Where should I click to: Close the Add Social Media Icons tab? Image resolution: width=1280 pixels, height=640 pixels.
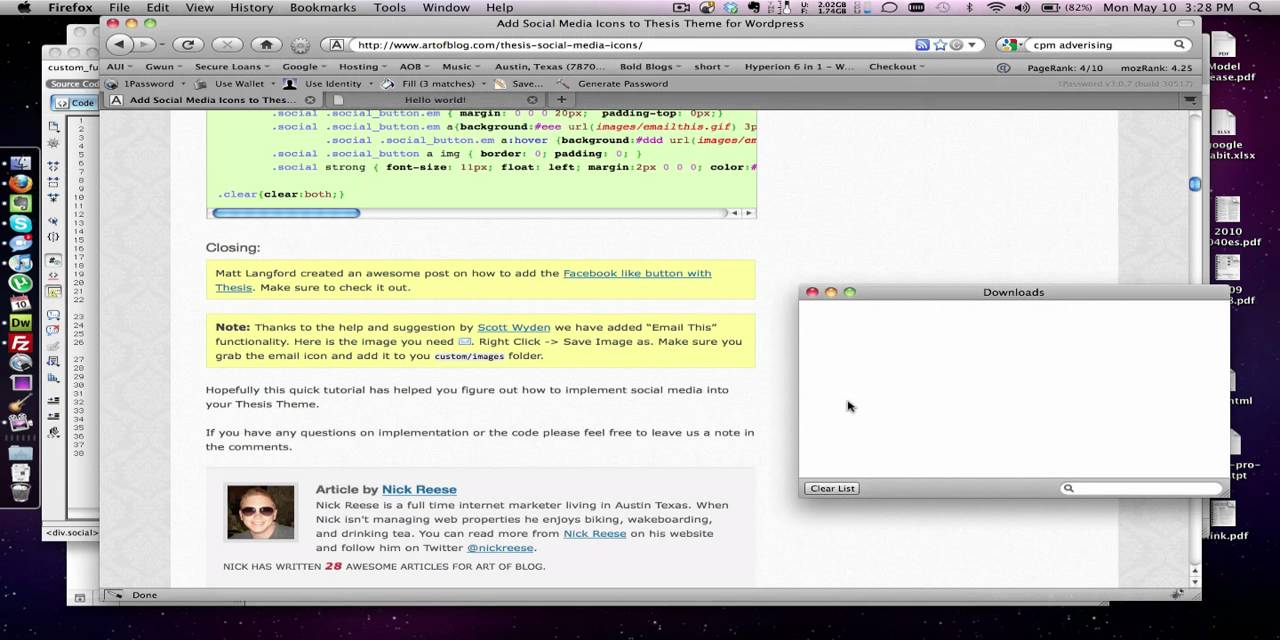click(310, 100)
